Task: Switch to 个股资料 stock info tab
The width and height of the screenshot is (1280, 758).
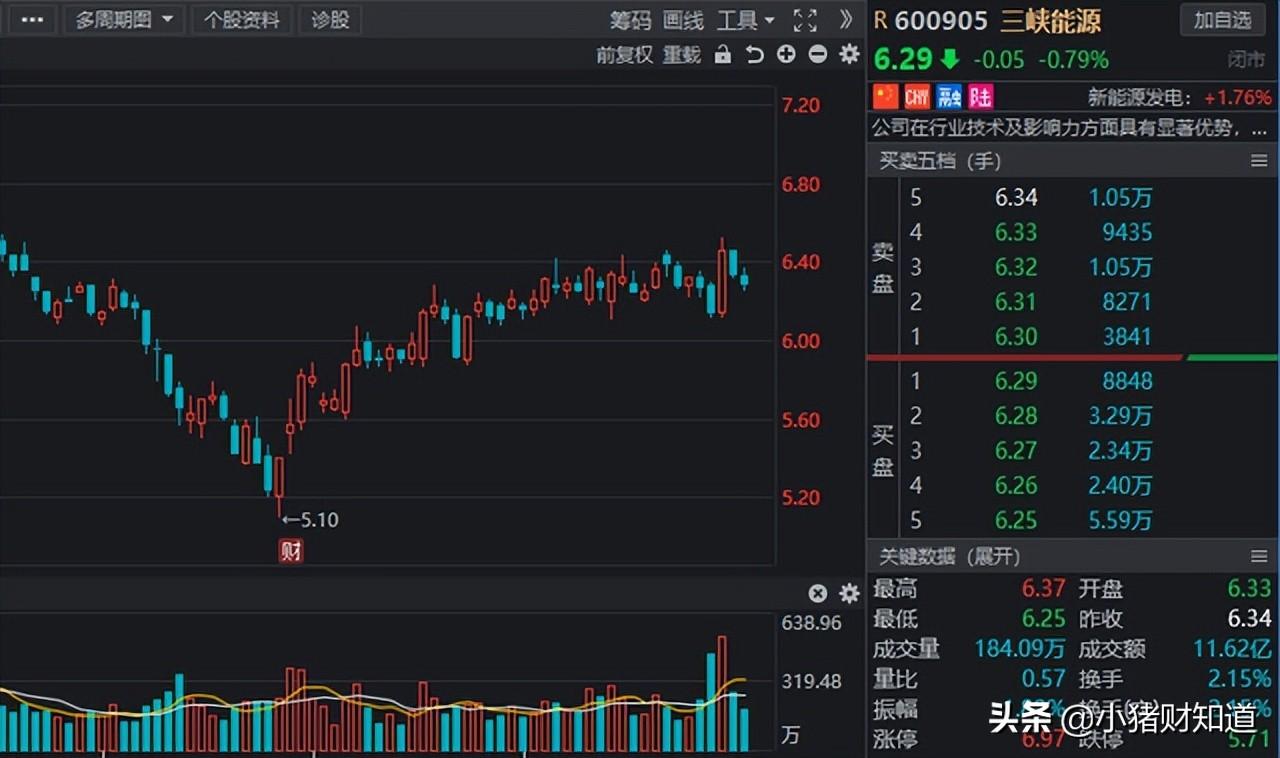Action: 241,19
